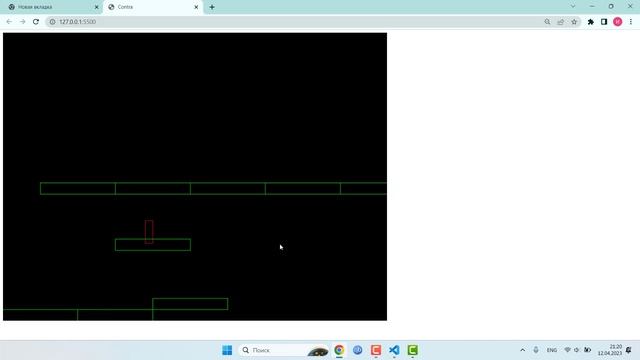Open the blue round app in taskbar
This screenshot has width=640, height=360.
point(358,350)
